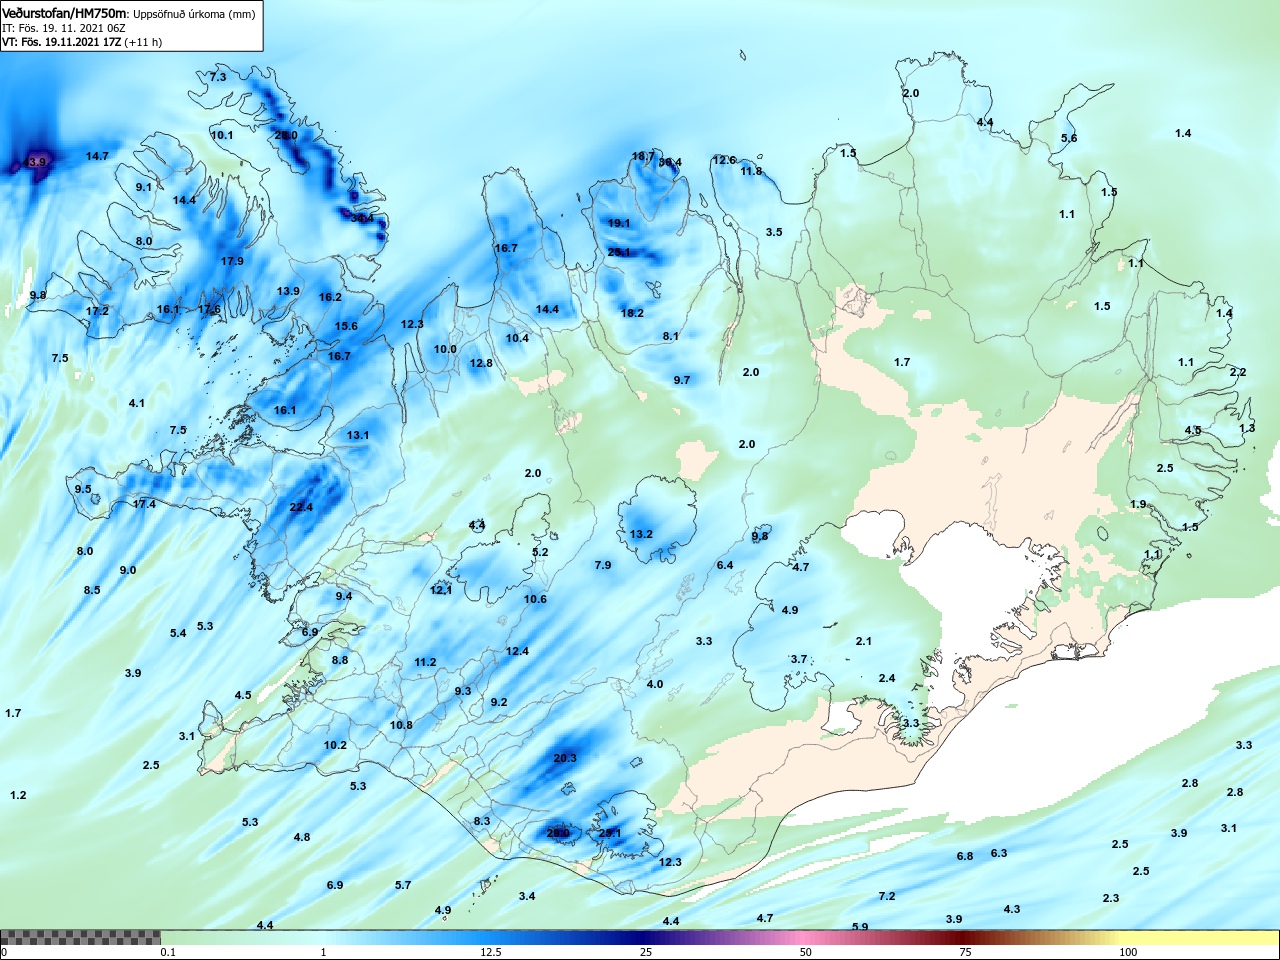Screen dimensions: 1280x960
Task: Pick the 12.6 value label
Action: pyautogui.click(x=724, y=160)
